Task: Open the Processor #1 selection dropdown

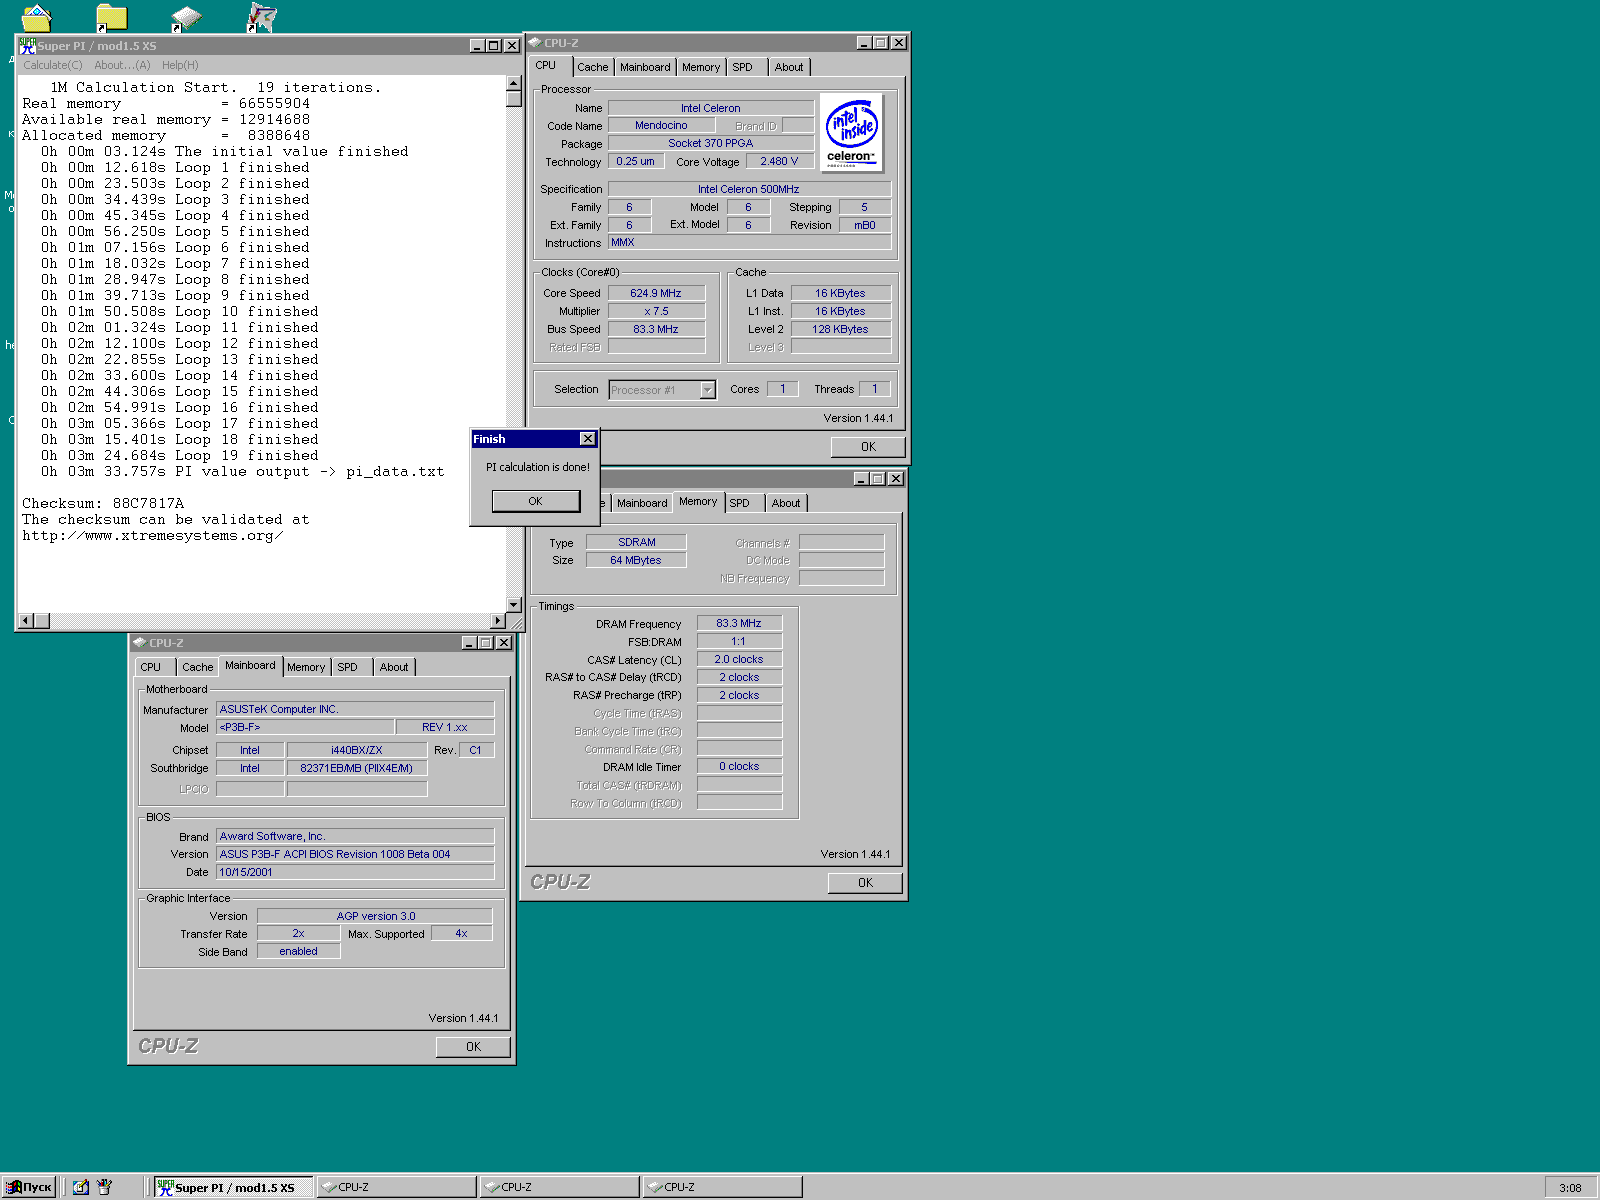Action: point(708,390)
